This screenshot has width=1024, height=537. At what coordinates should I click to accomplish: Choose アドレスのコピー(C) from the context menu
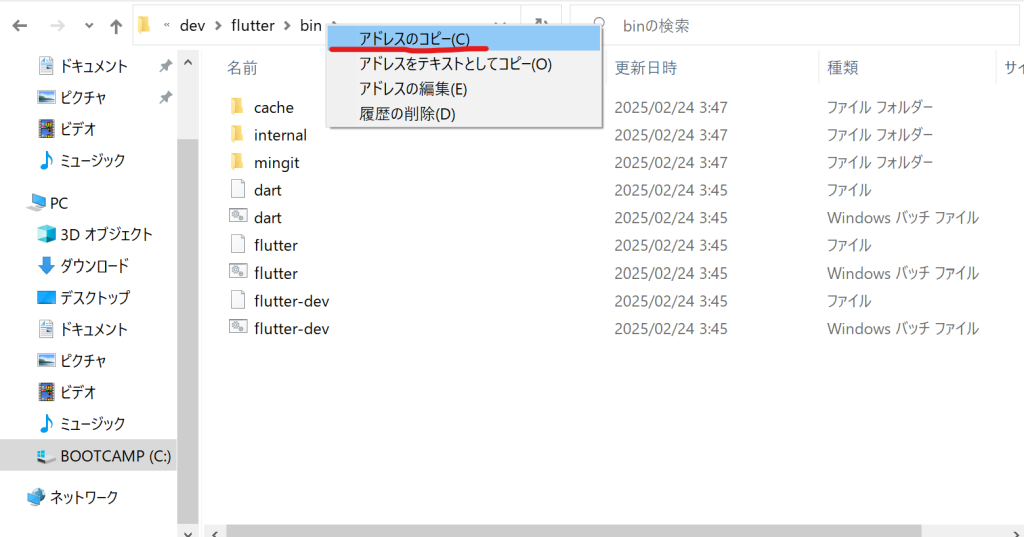[414, 39]
